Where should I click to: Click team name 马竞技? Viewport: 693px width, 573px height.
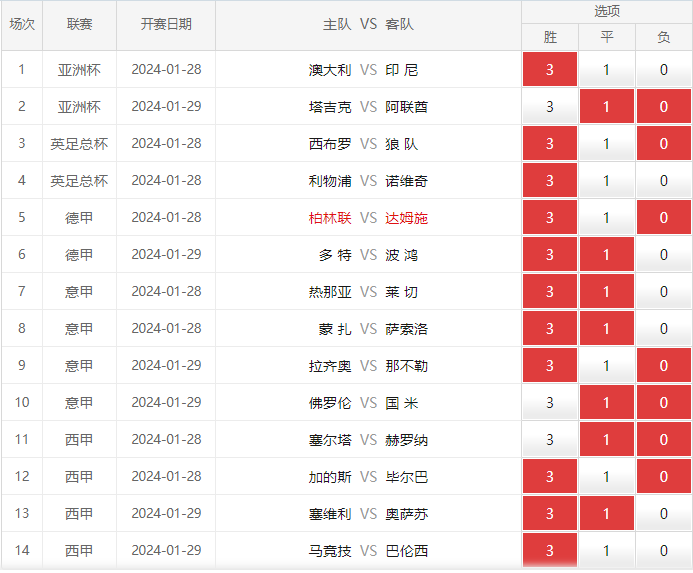pos(330,551)
